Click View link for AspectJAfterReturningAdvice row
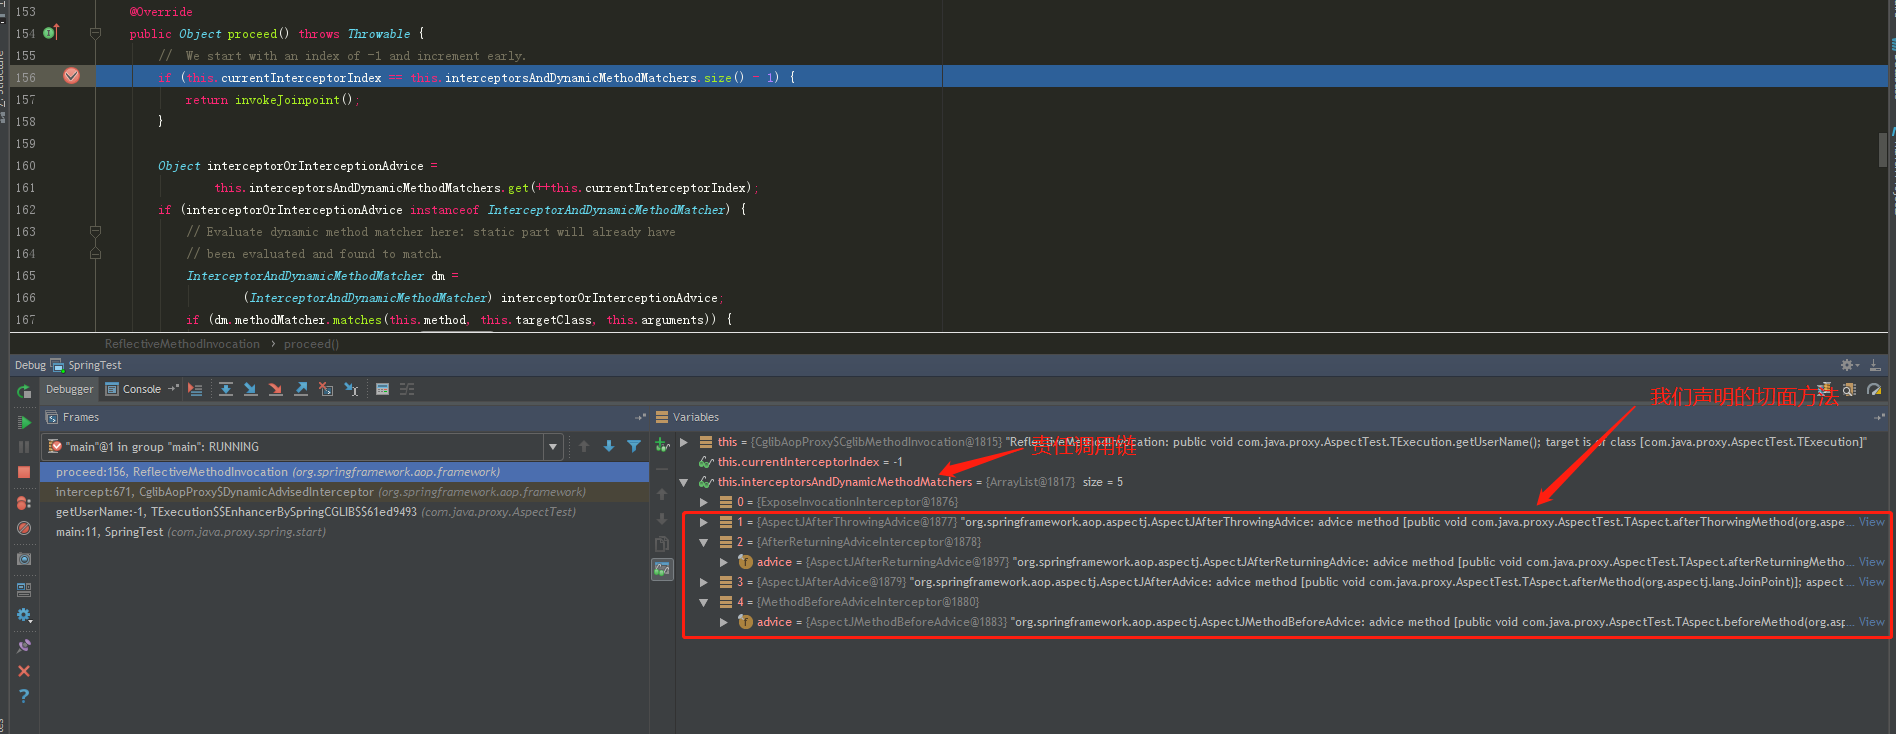This screenshot has width=1896, height=734. (x=1872, y=562)
